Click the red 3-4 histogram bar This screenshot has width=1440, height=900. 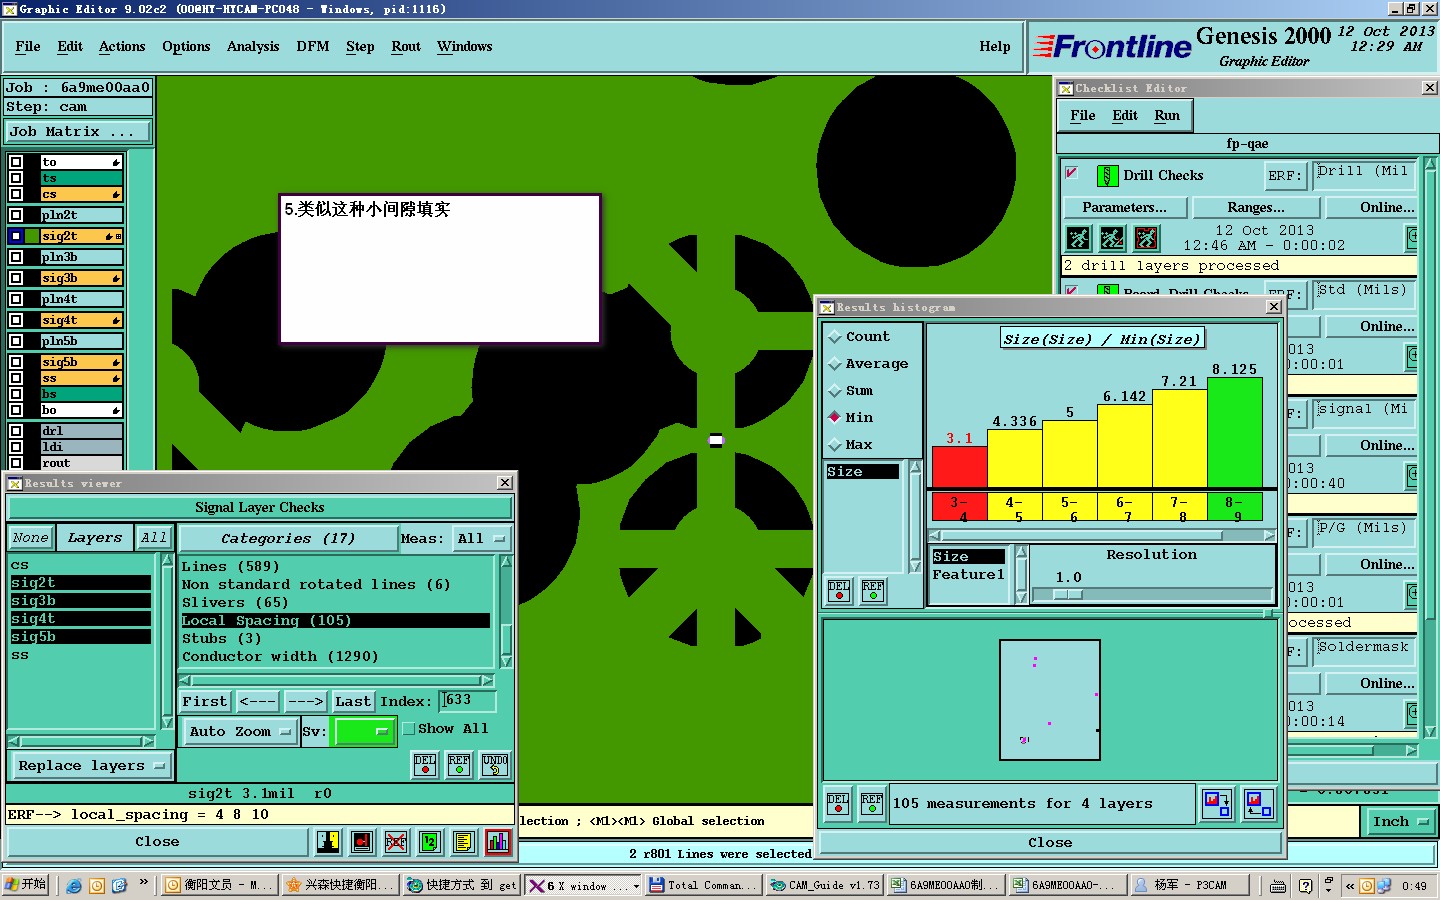(959, 467)
